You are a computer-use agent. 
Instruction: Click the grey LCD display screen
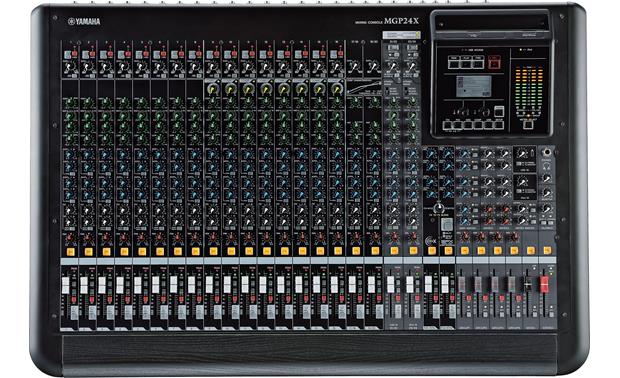pos(474,87)
